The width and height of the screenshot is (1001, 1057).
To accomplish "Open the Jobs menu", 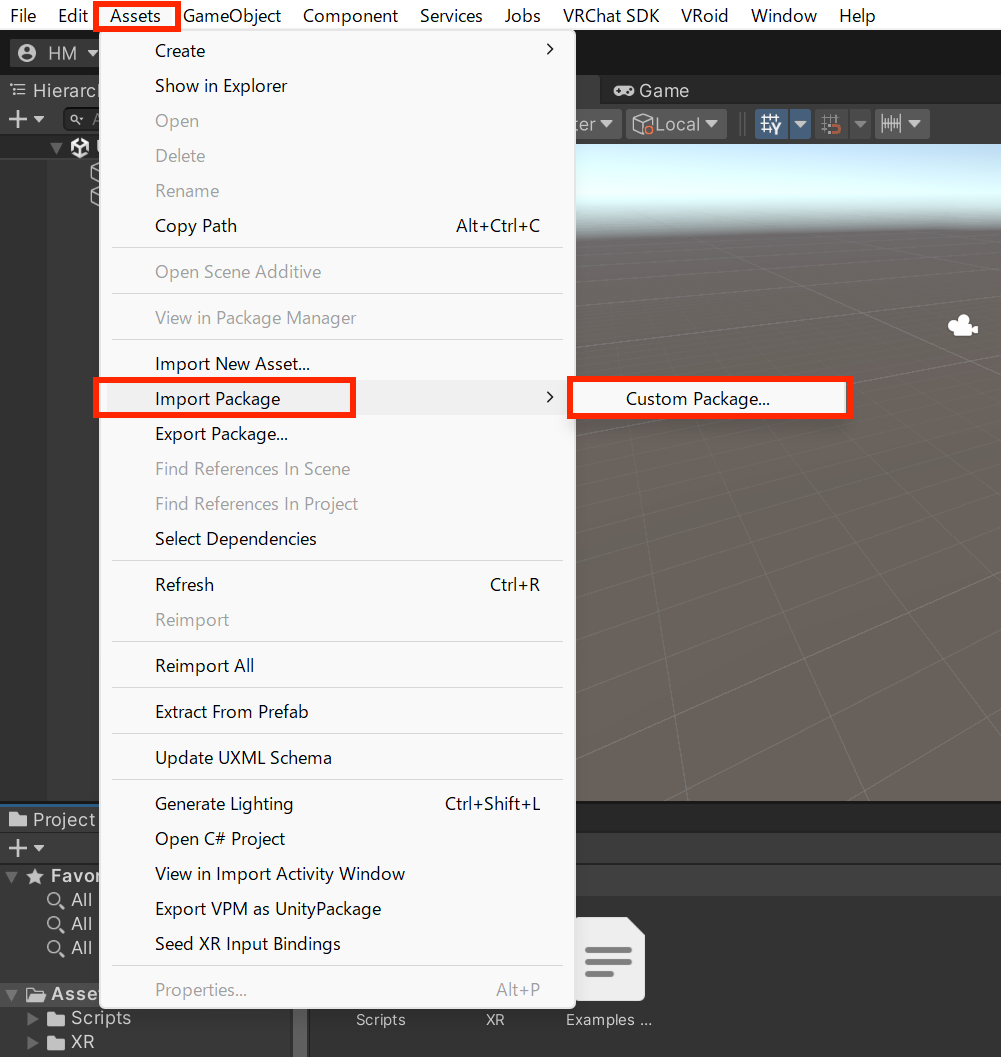I will (x=522, y=16).
